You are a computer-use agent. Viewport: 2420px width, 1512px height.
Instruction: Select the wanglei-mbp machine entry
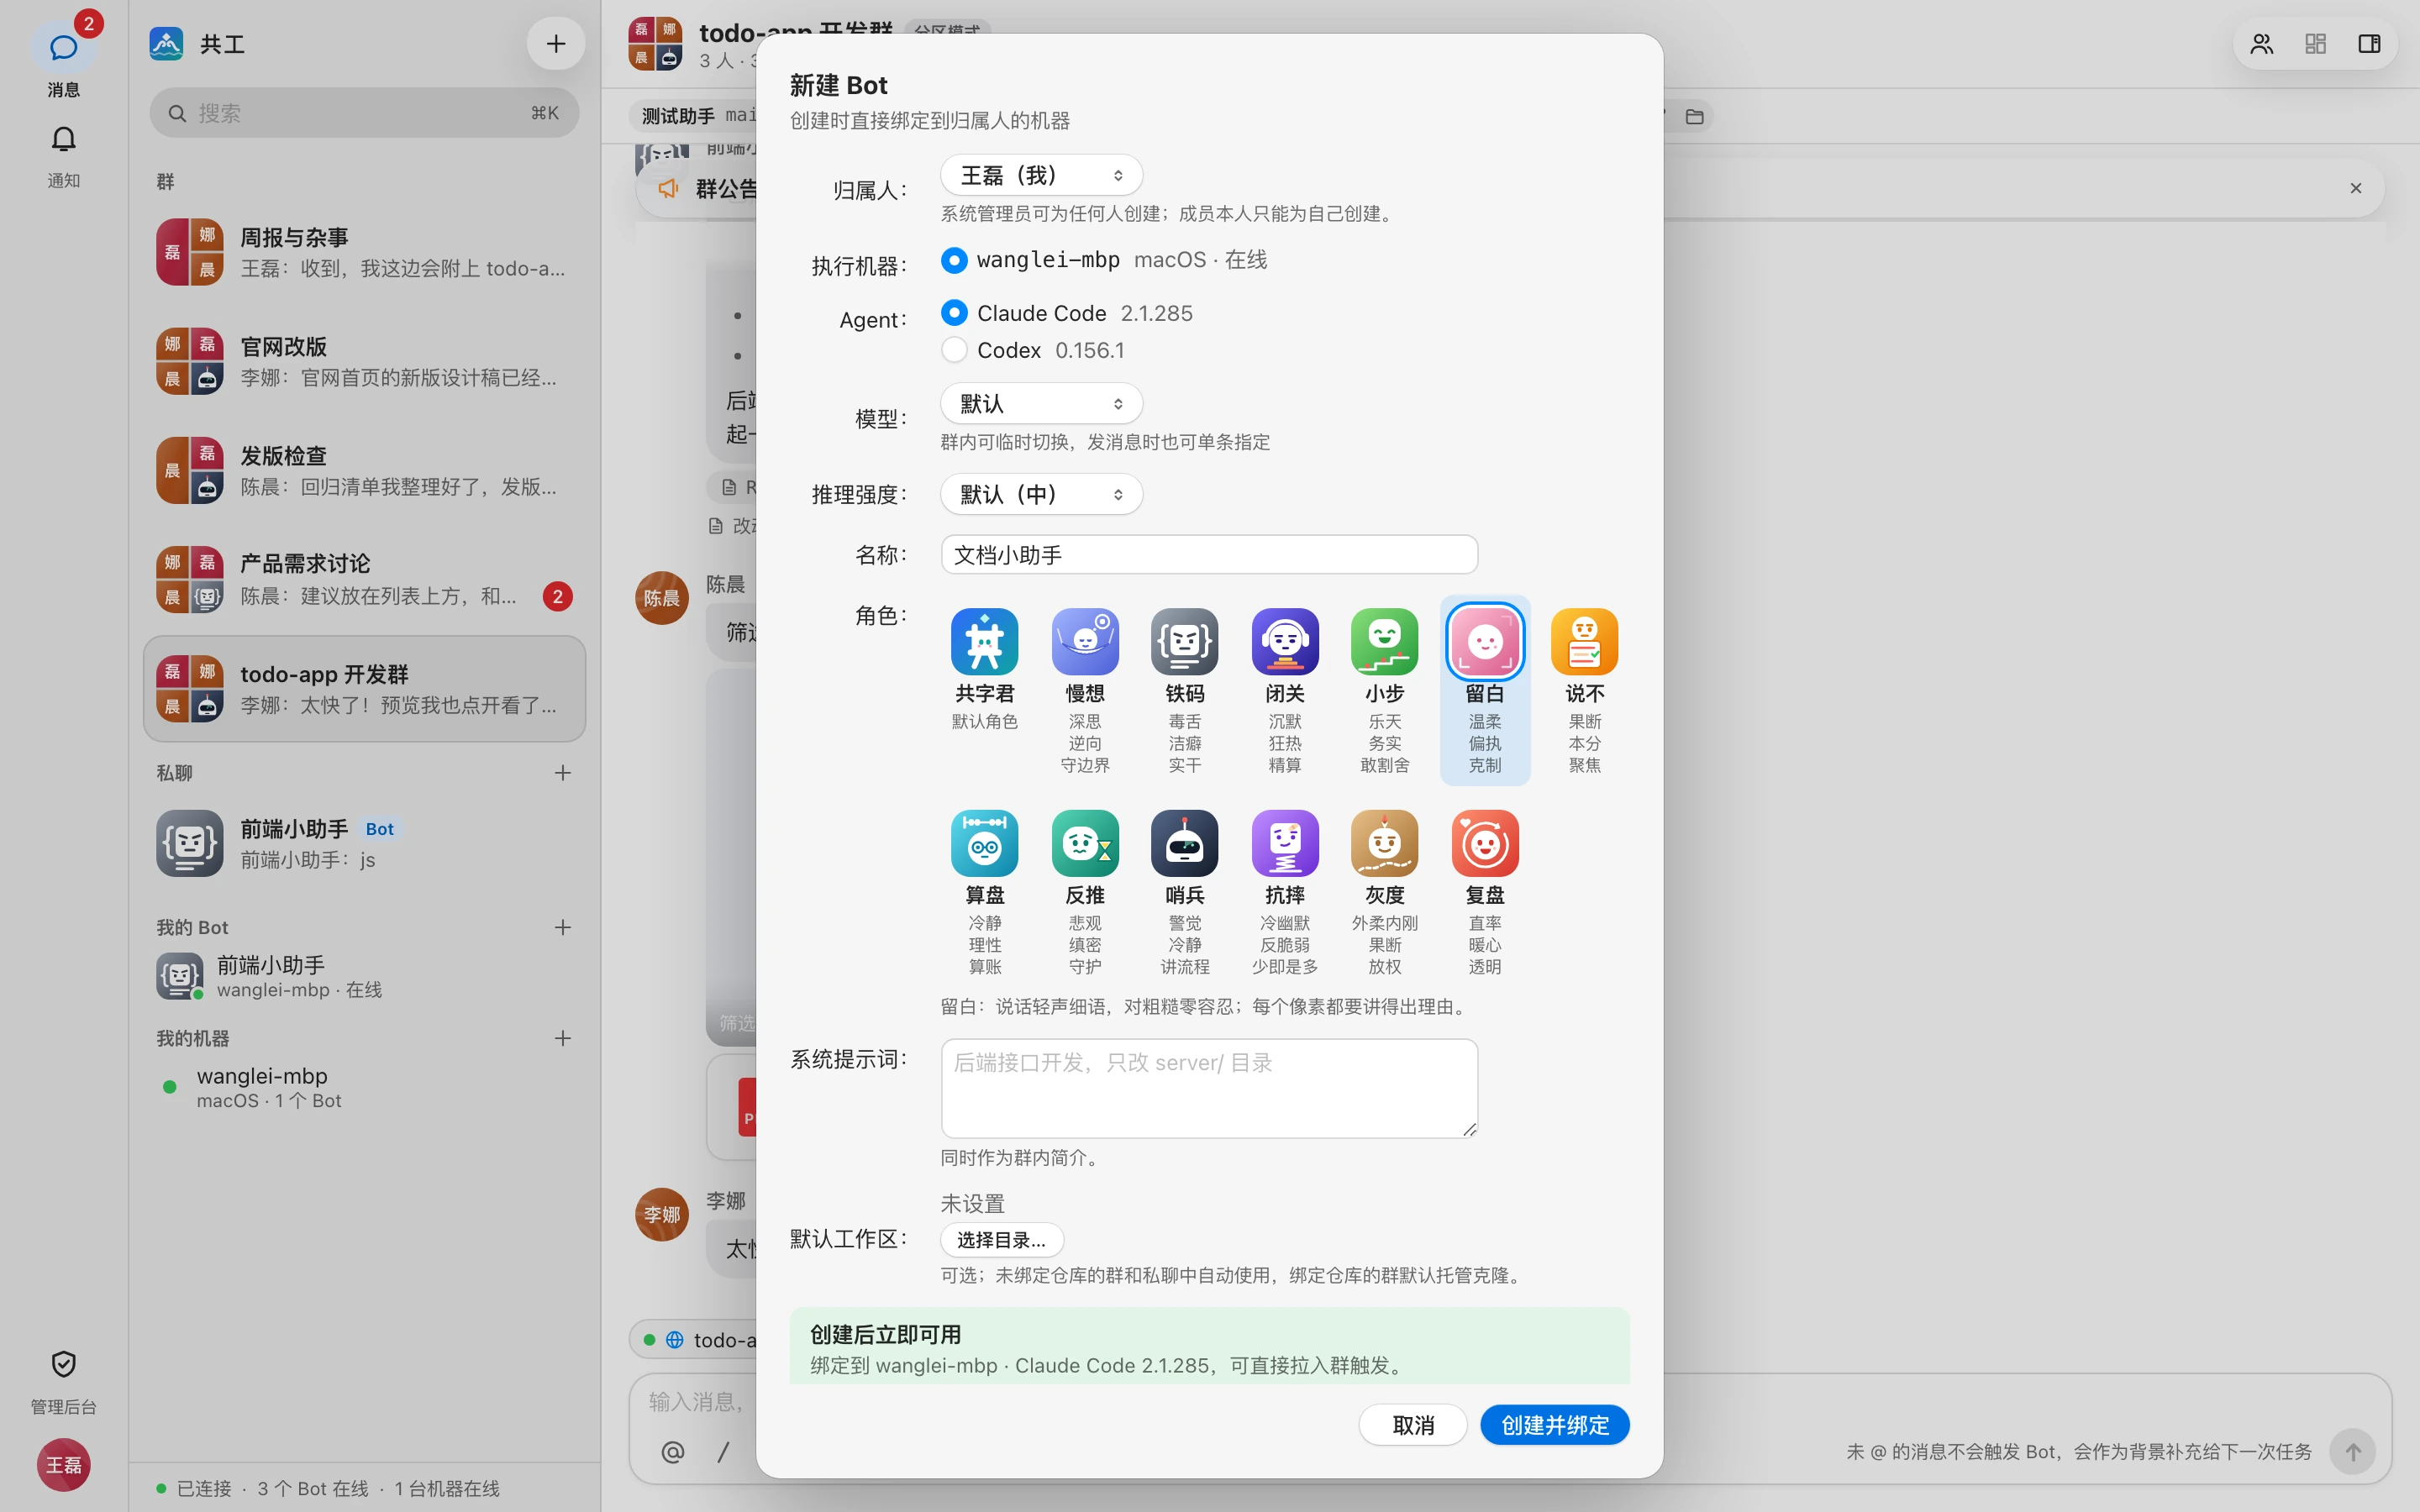364,1087
